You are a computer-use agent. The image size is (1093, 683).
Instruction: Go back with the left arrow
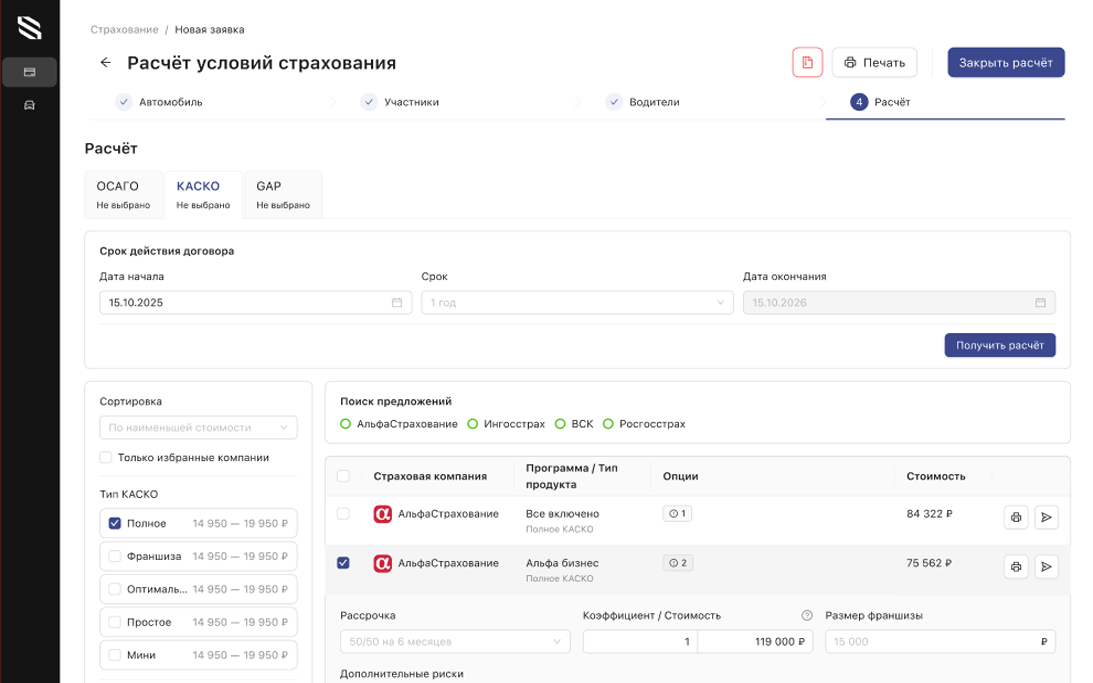pos(105,63)
